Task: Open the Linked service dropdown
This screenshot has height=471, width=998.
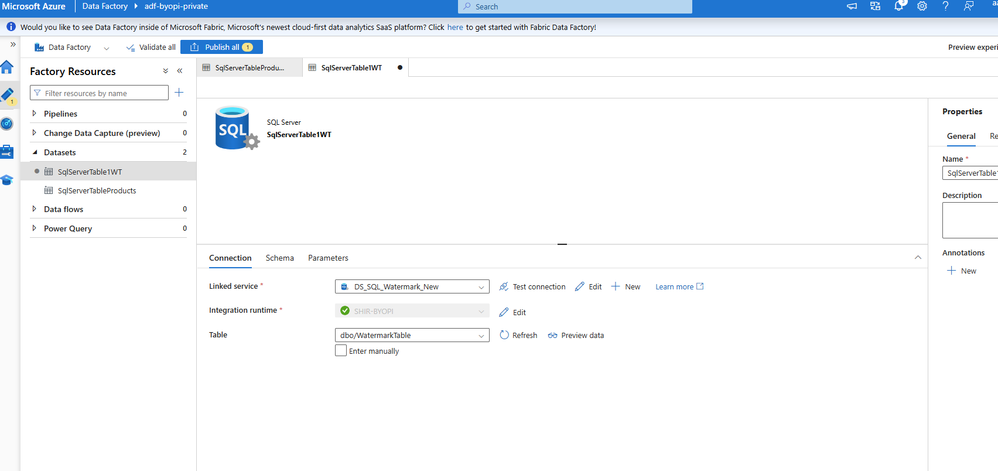Action: point(412,286)
